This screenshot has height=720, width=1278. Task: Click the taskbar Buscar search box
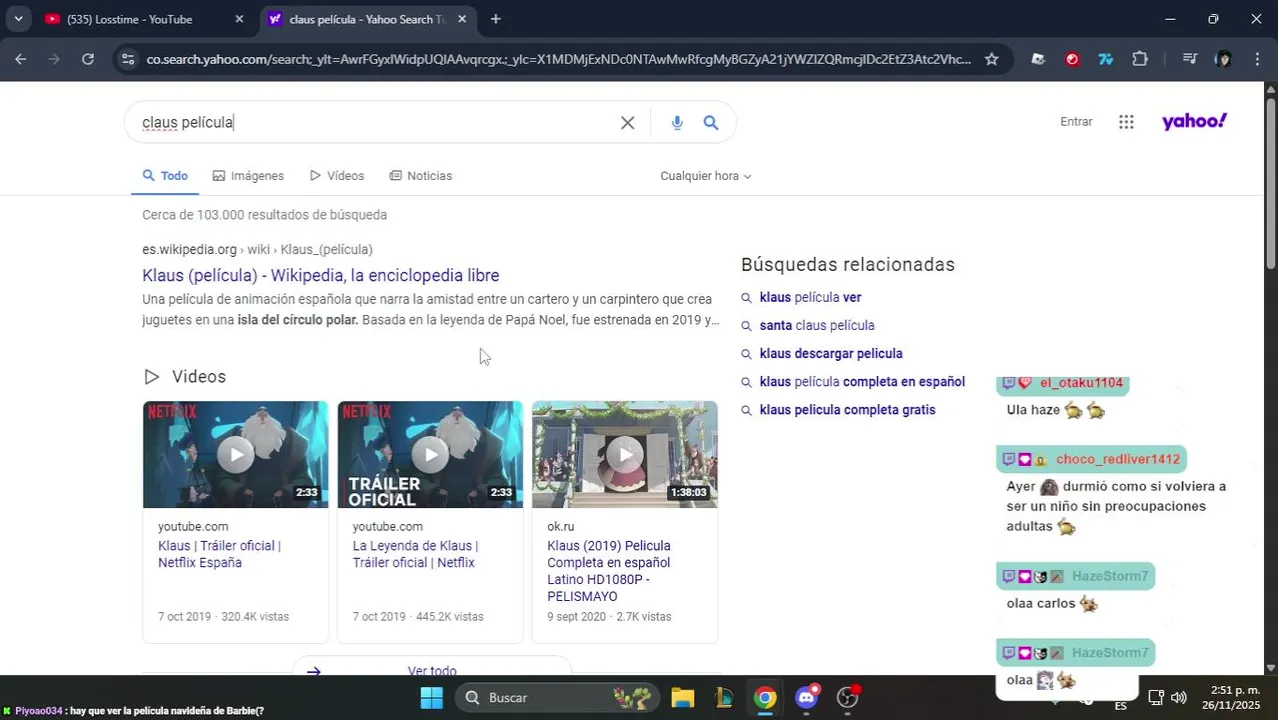coord(558,697)
